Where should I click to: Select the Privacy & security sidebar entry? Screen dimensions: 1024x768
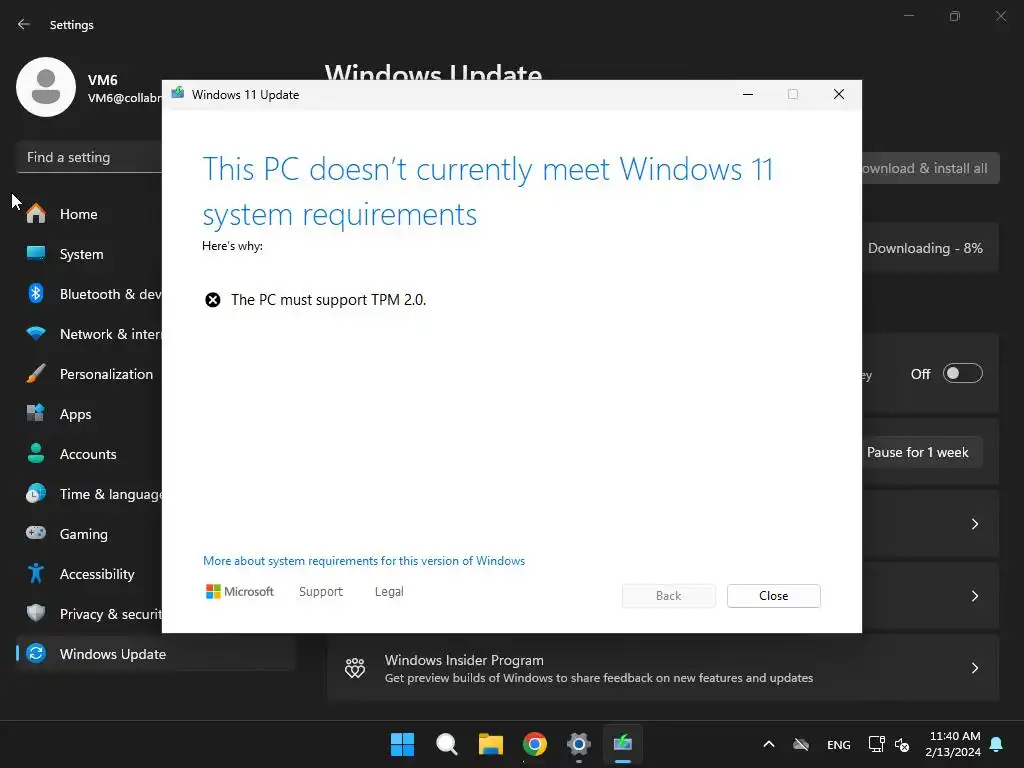tap(89, 614)
